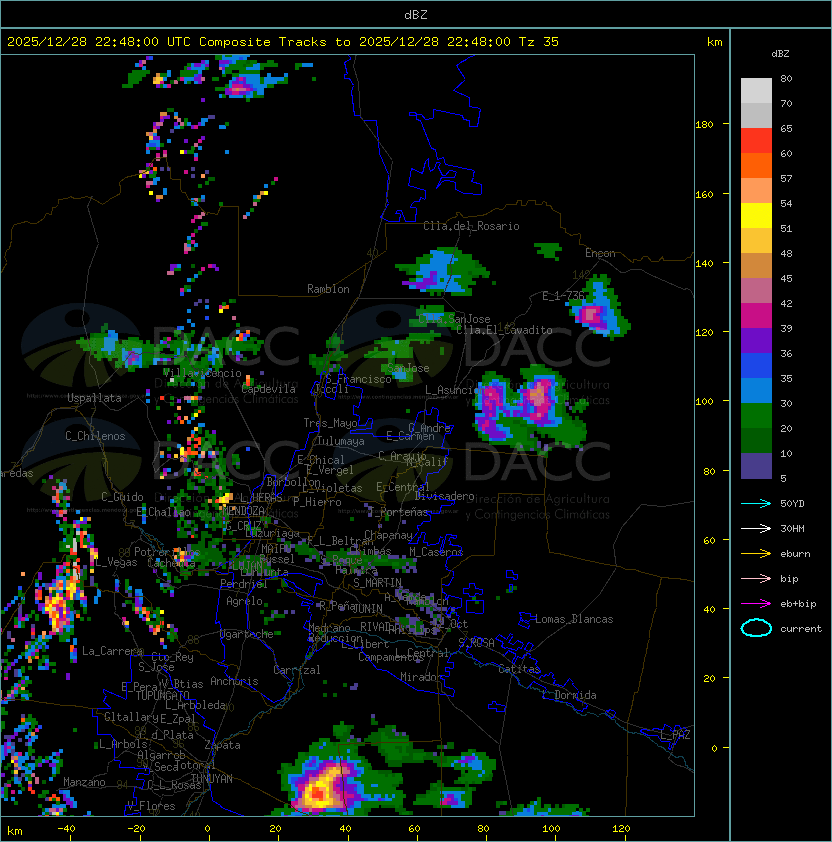This screenshot has width=832, height=842.
Task: Click the cyan current ellipse legend icon
Action: pyautogui.click(x=756, y=628)
